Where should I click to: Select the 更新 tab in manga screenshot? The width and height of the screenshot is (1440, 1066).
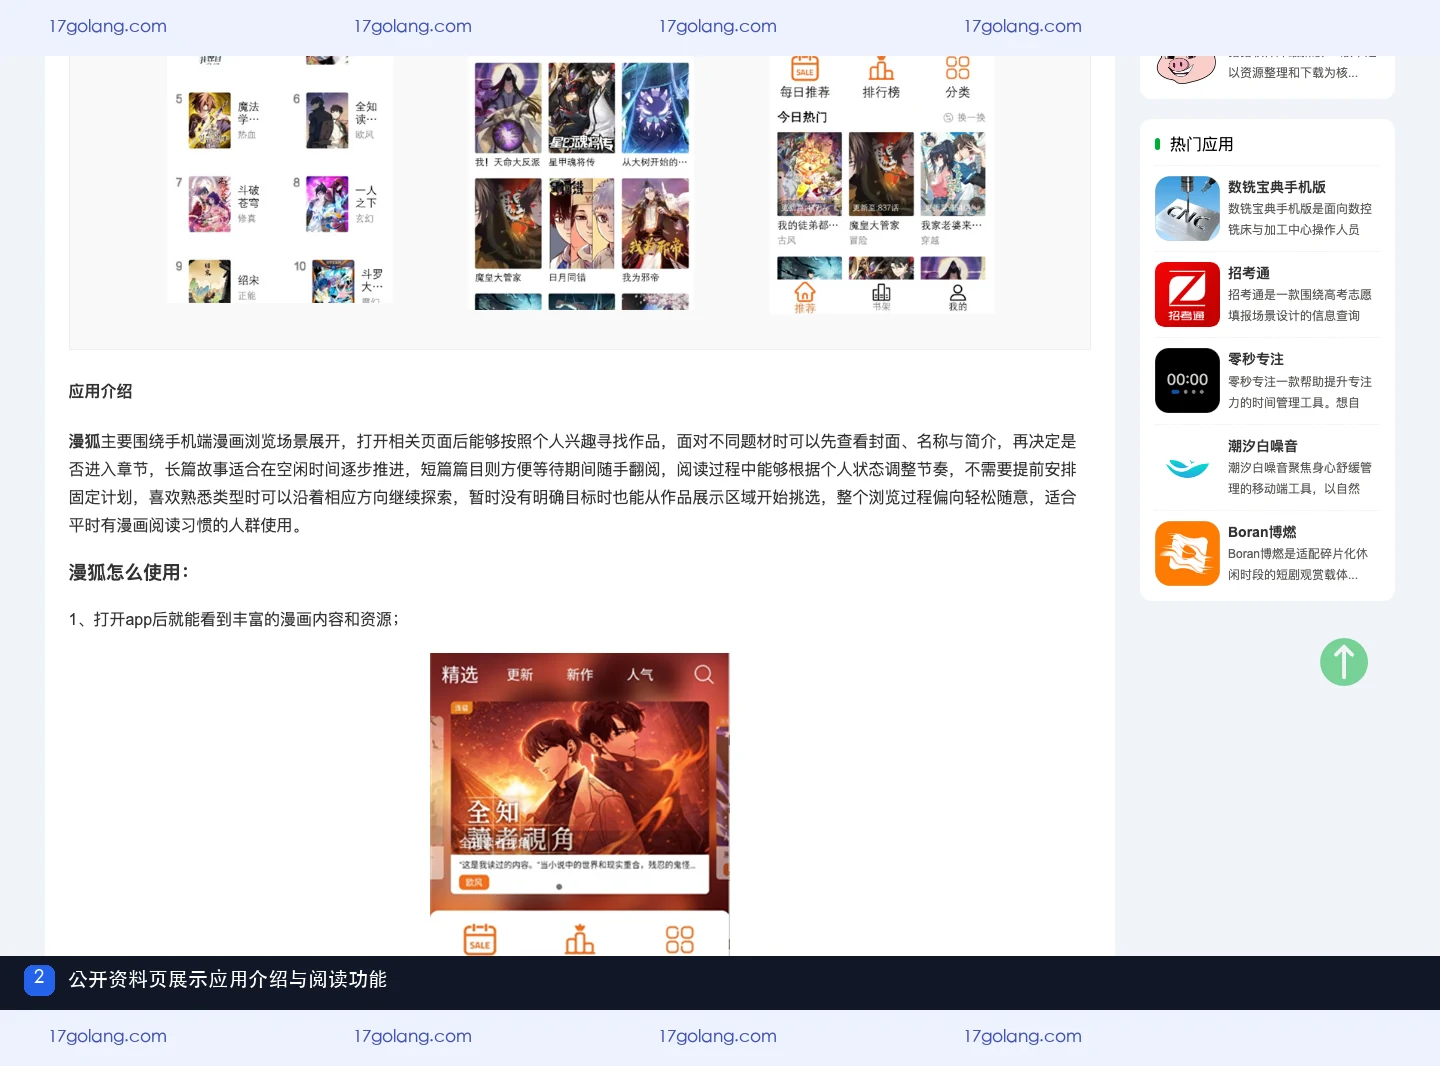[520, 675]
